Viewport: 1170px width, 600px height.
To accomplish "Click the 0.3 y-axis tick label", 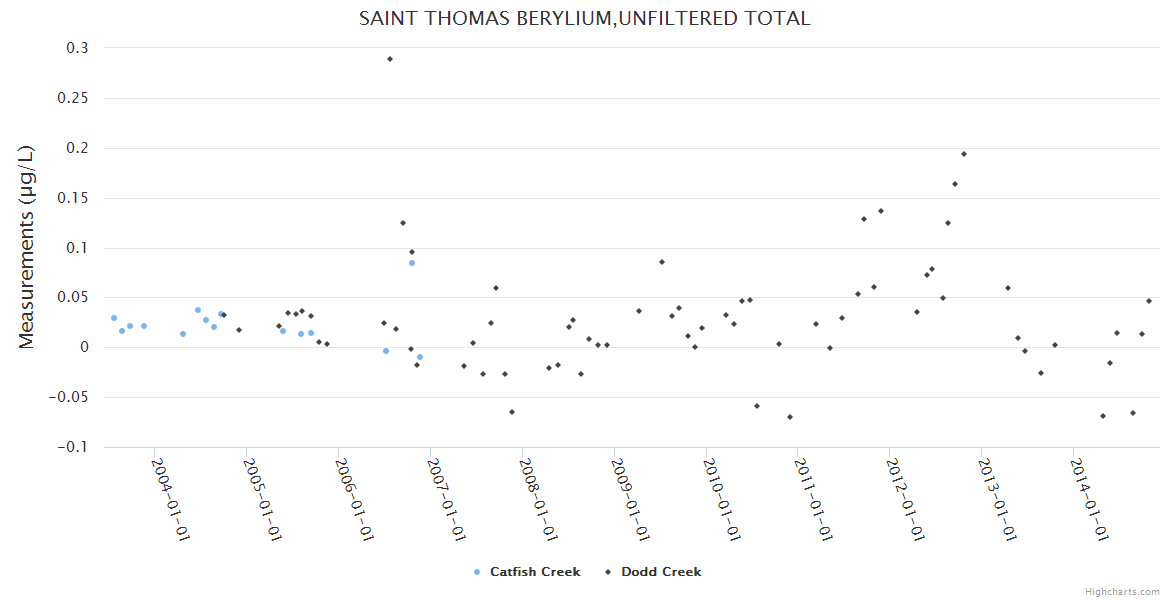I will tap(77, 48).
